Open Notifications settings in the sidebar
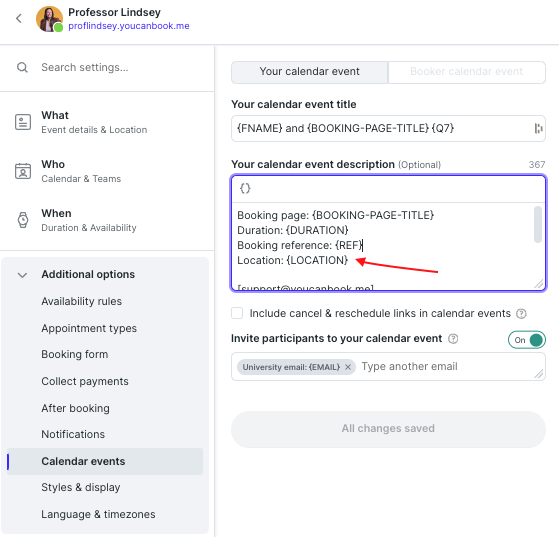This screenshot has height=537, width=559. click(73, 434)
